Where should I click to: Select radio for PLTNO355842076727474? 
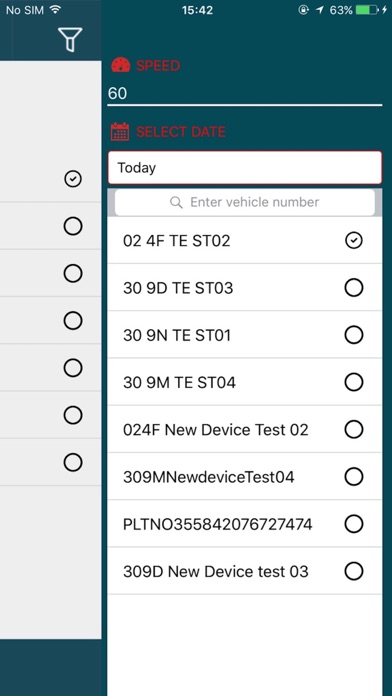(x=353, y=524)
